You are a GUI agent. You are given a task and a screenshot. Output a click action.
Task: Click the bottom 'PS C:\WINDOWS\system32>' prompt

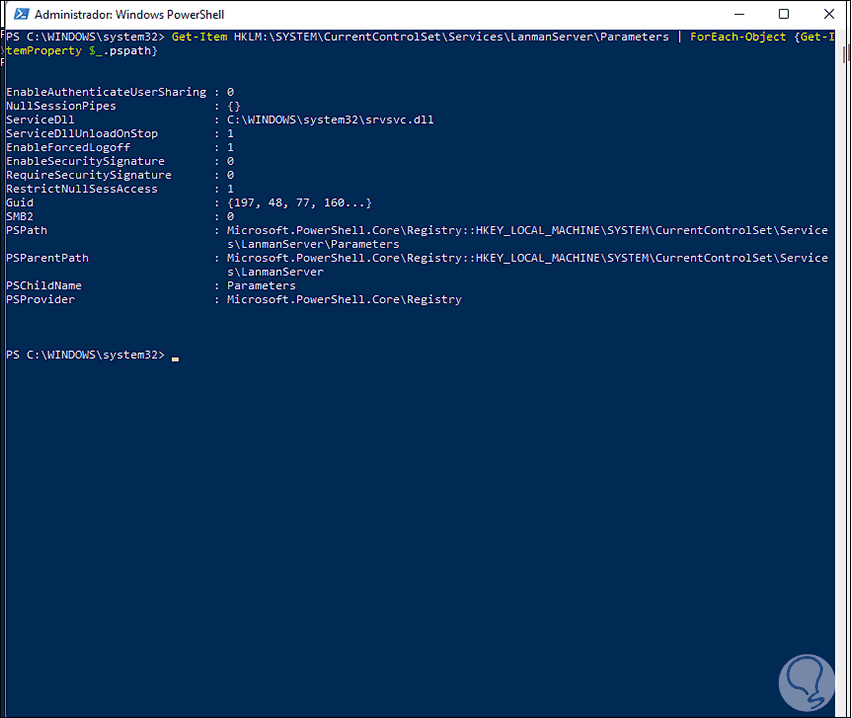tap(85, 355)
